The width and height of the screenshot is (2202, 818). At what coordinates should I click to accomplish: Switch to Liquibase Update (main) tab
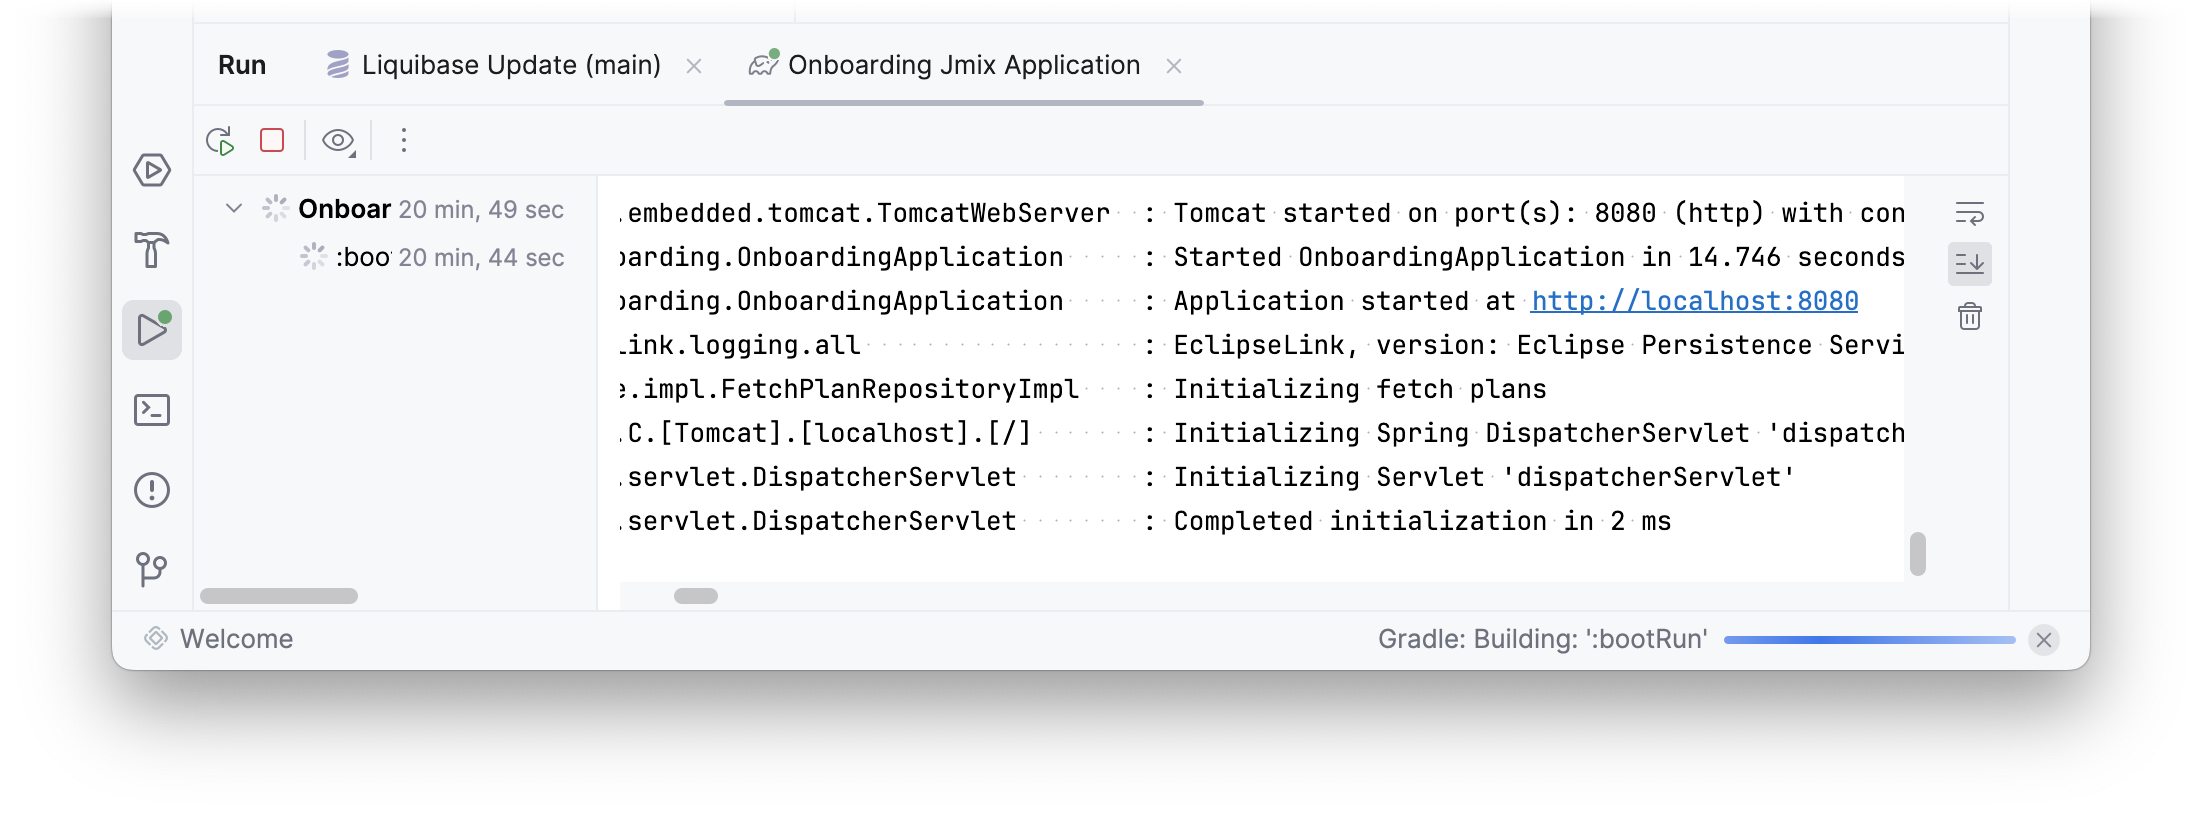point(510,65)
